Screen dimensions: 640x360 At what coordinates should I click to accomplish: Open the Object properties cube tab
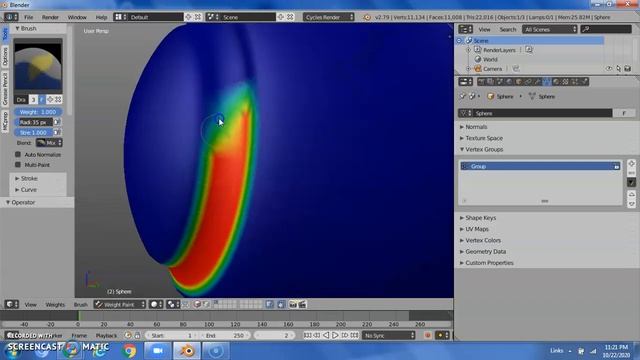519,82
